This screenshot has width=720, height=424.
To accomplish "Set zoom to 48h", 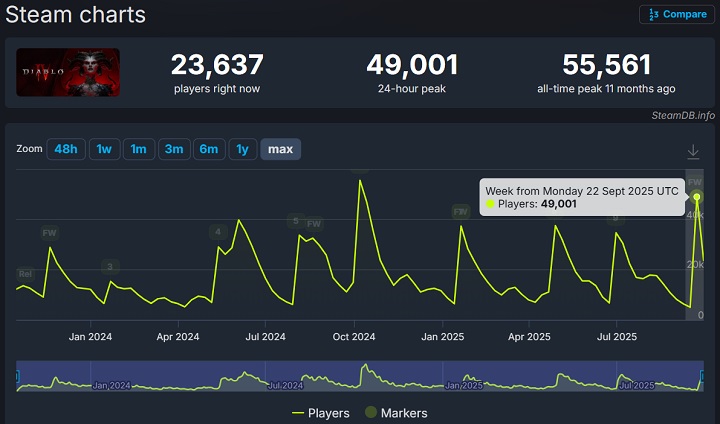I will coord(66,149).
